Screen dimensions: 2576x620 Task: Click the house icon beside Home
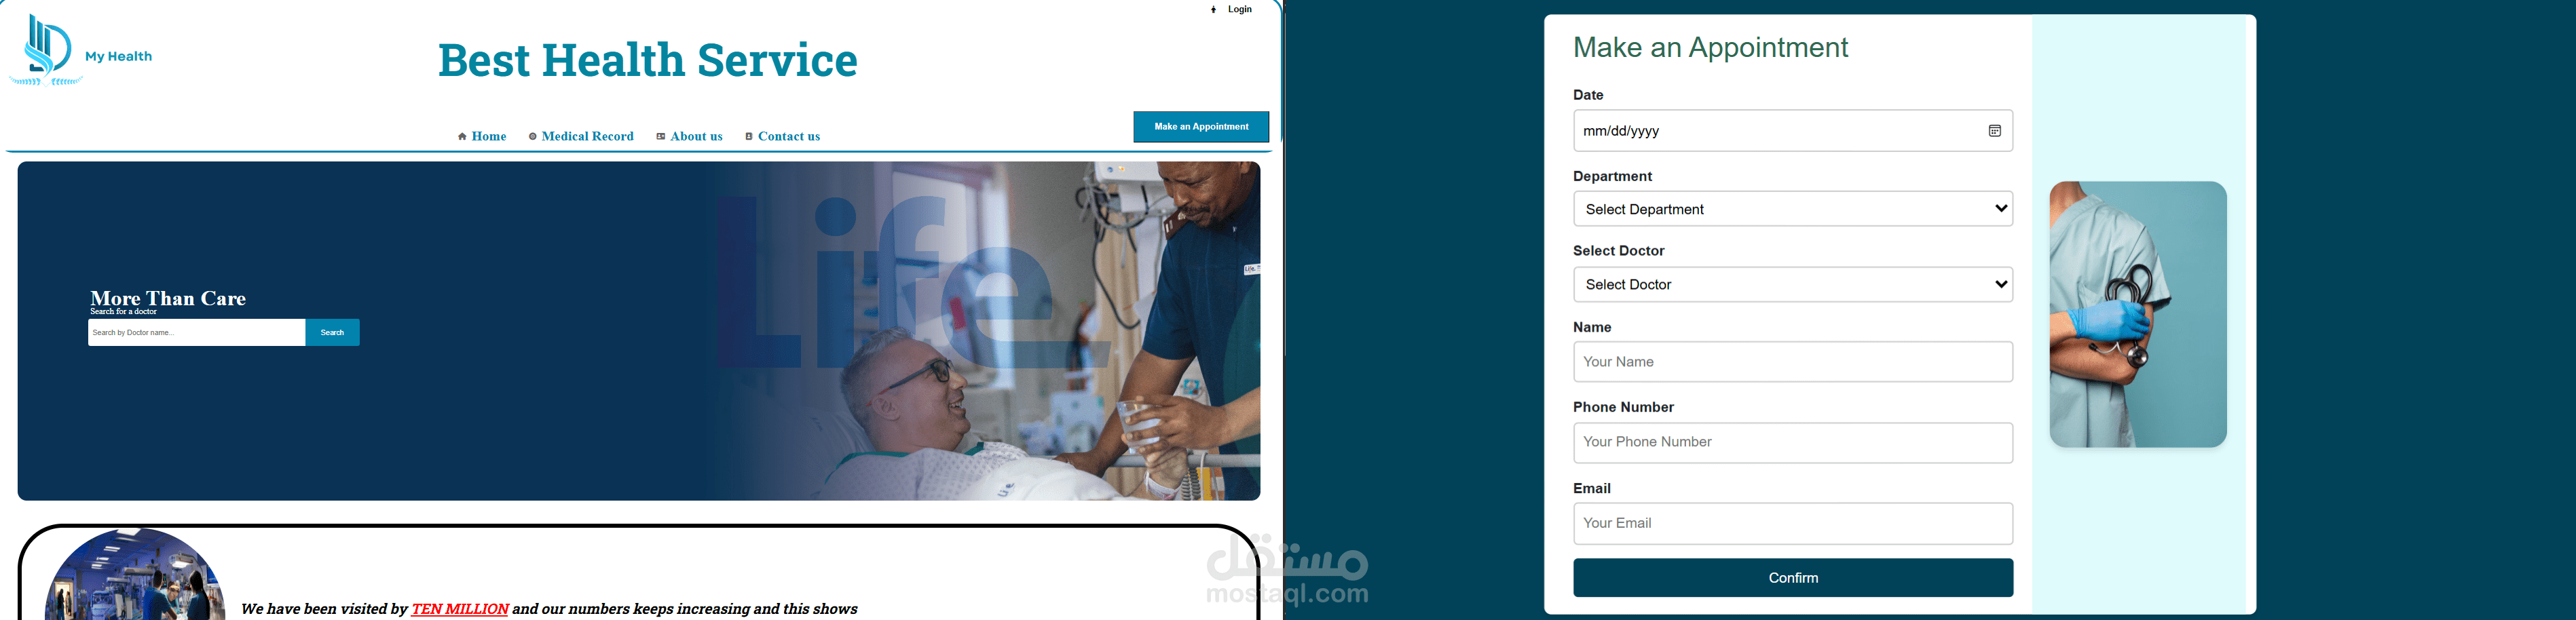(x=462, y=137)
